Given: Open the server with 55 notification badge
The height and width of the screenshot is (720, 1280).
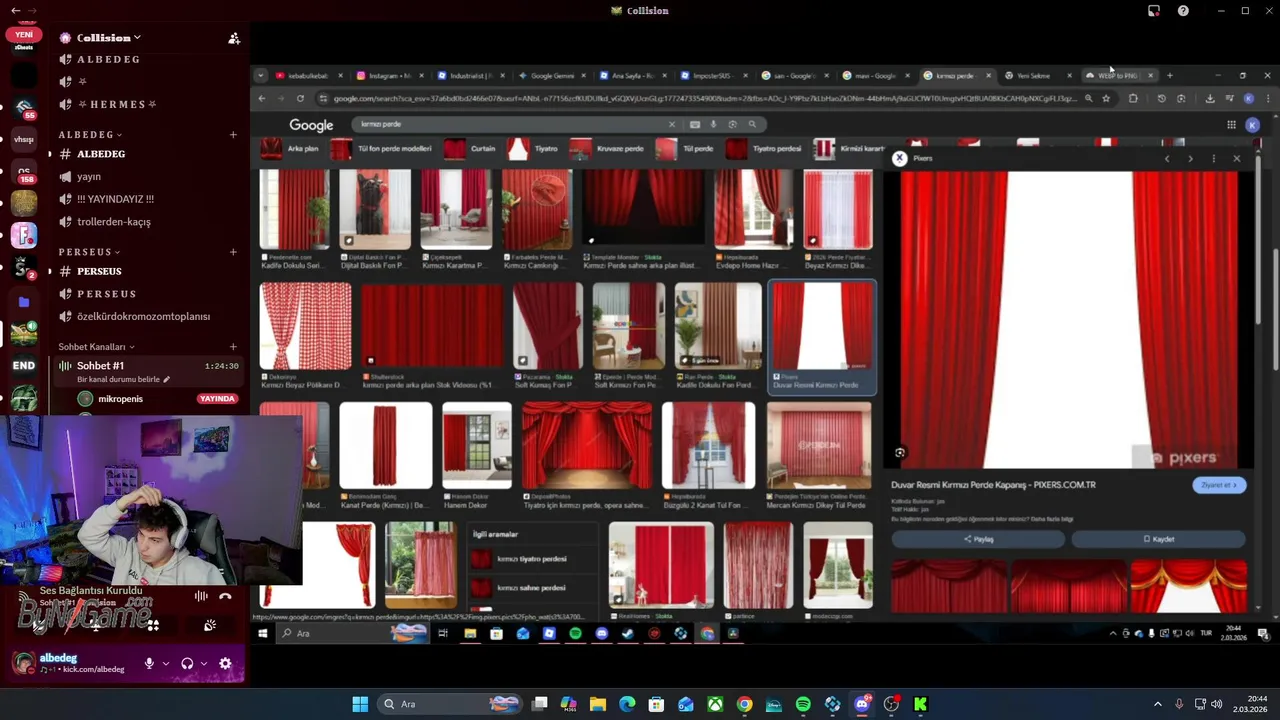Looking at the screenshot, I should pos(24,108).
